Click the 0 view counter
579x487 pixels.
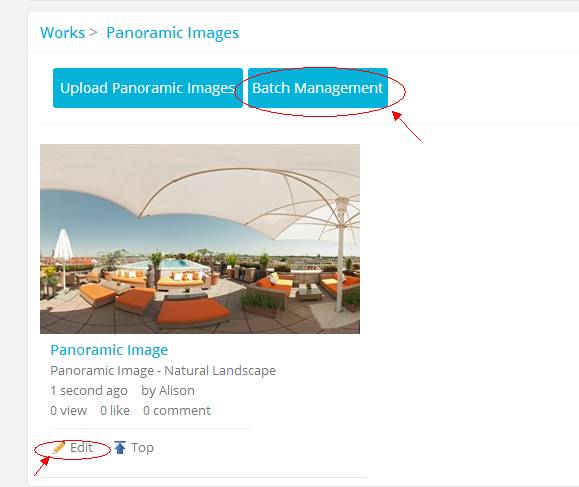coord(69,411)
